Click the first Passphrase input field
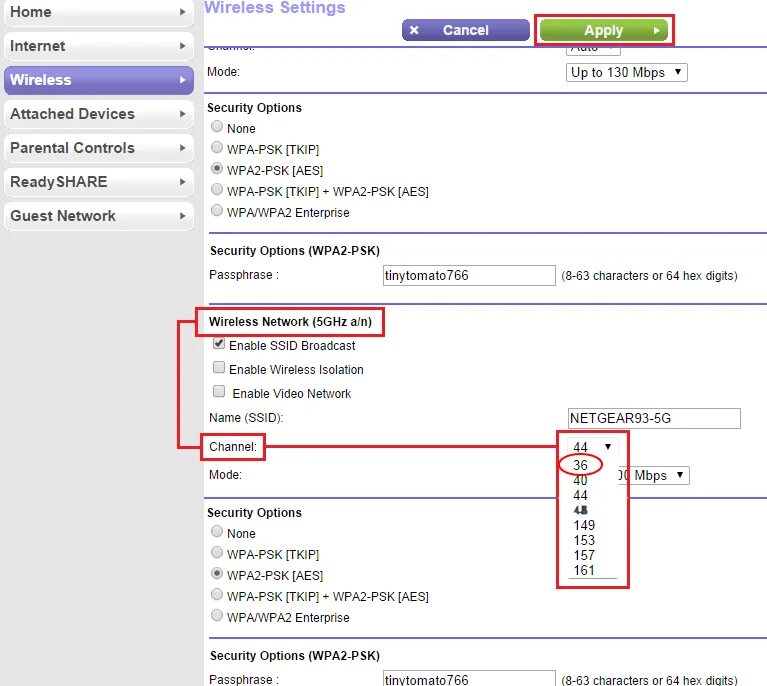 (x=469, y=275)
